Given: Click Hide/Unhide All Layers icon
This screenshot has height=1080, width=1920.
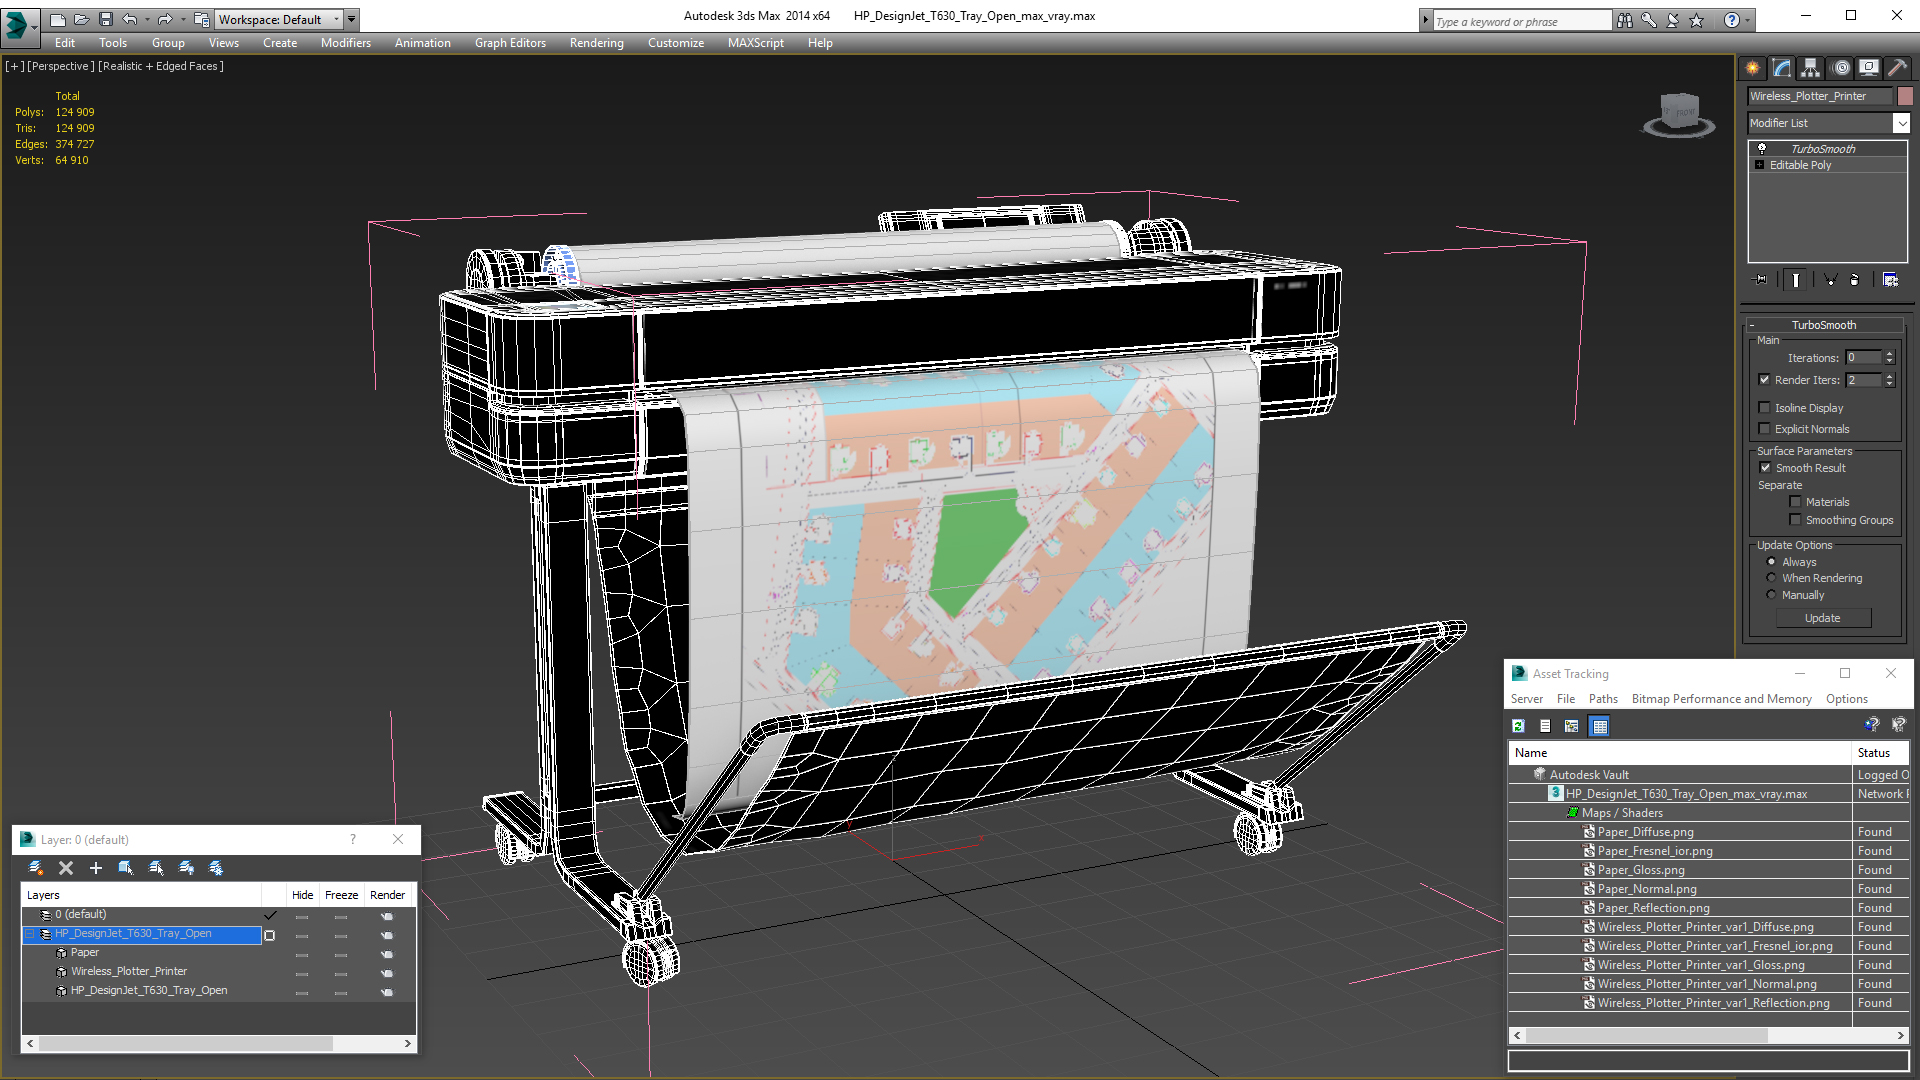Looking at the screenshot, I should (186, 868).
